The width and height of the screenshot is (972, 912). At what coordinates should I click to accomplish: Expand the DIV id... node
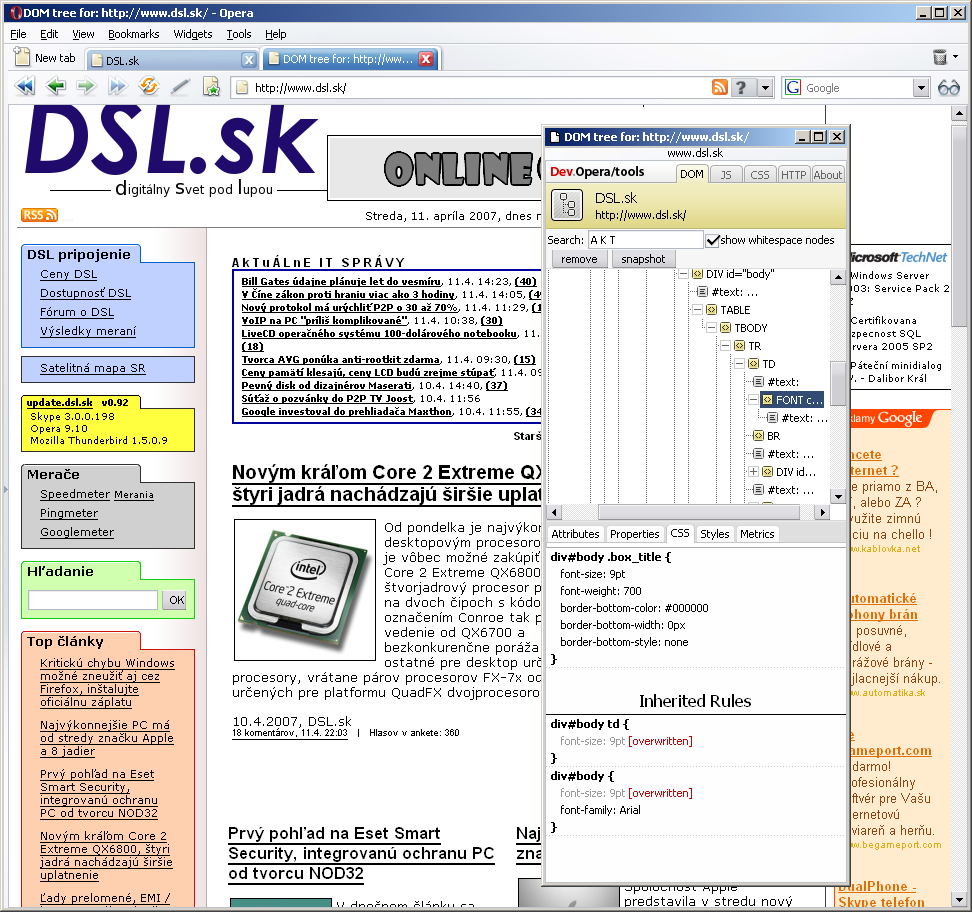753,472
